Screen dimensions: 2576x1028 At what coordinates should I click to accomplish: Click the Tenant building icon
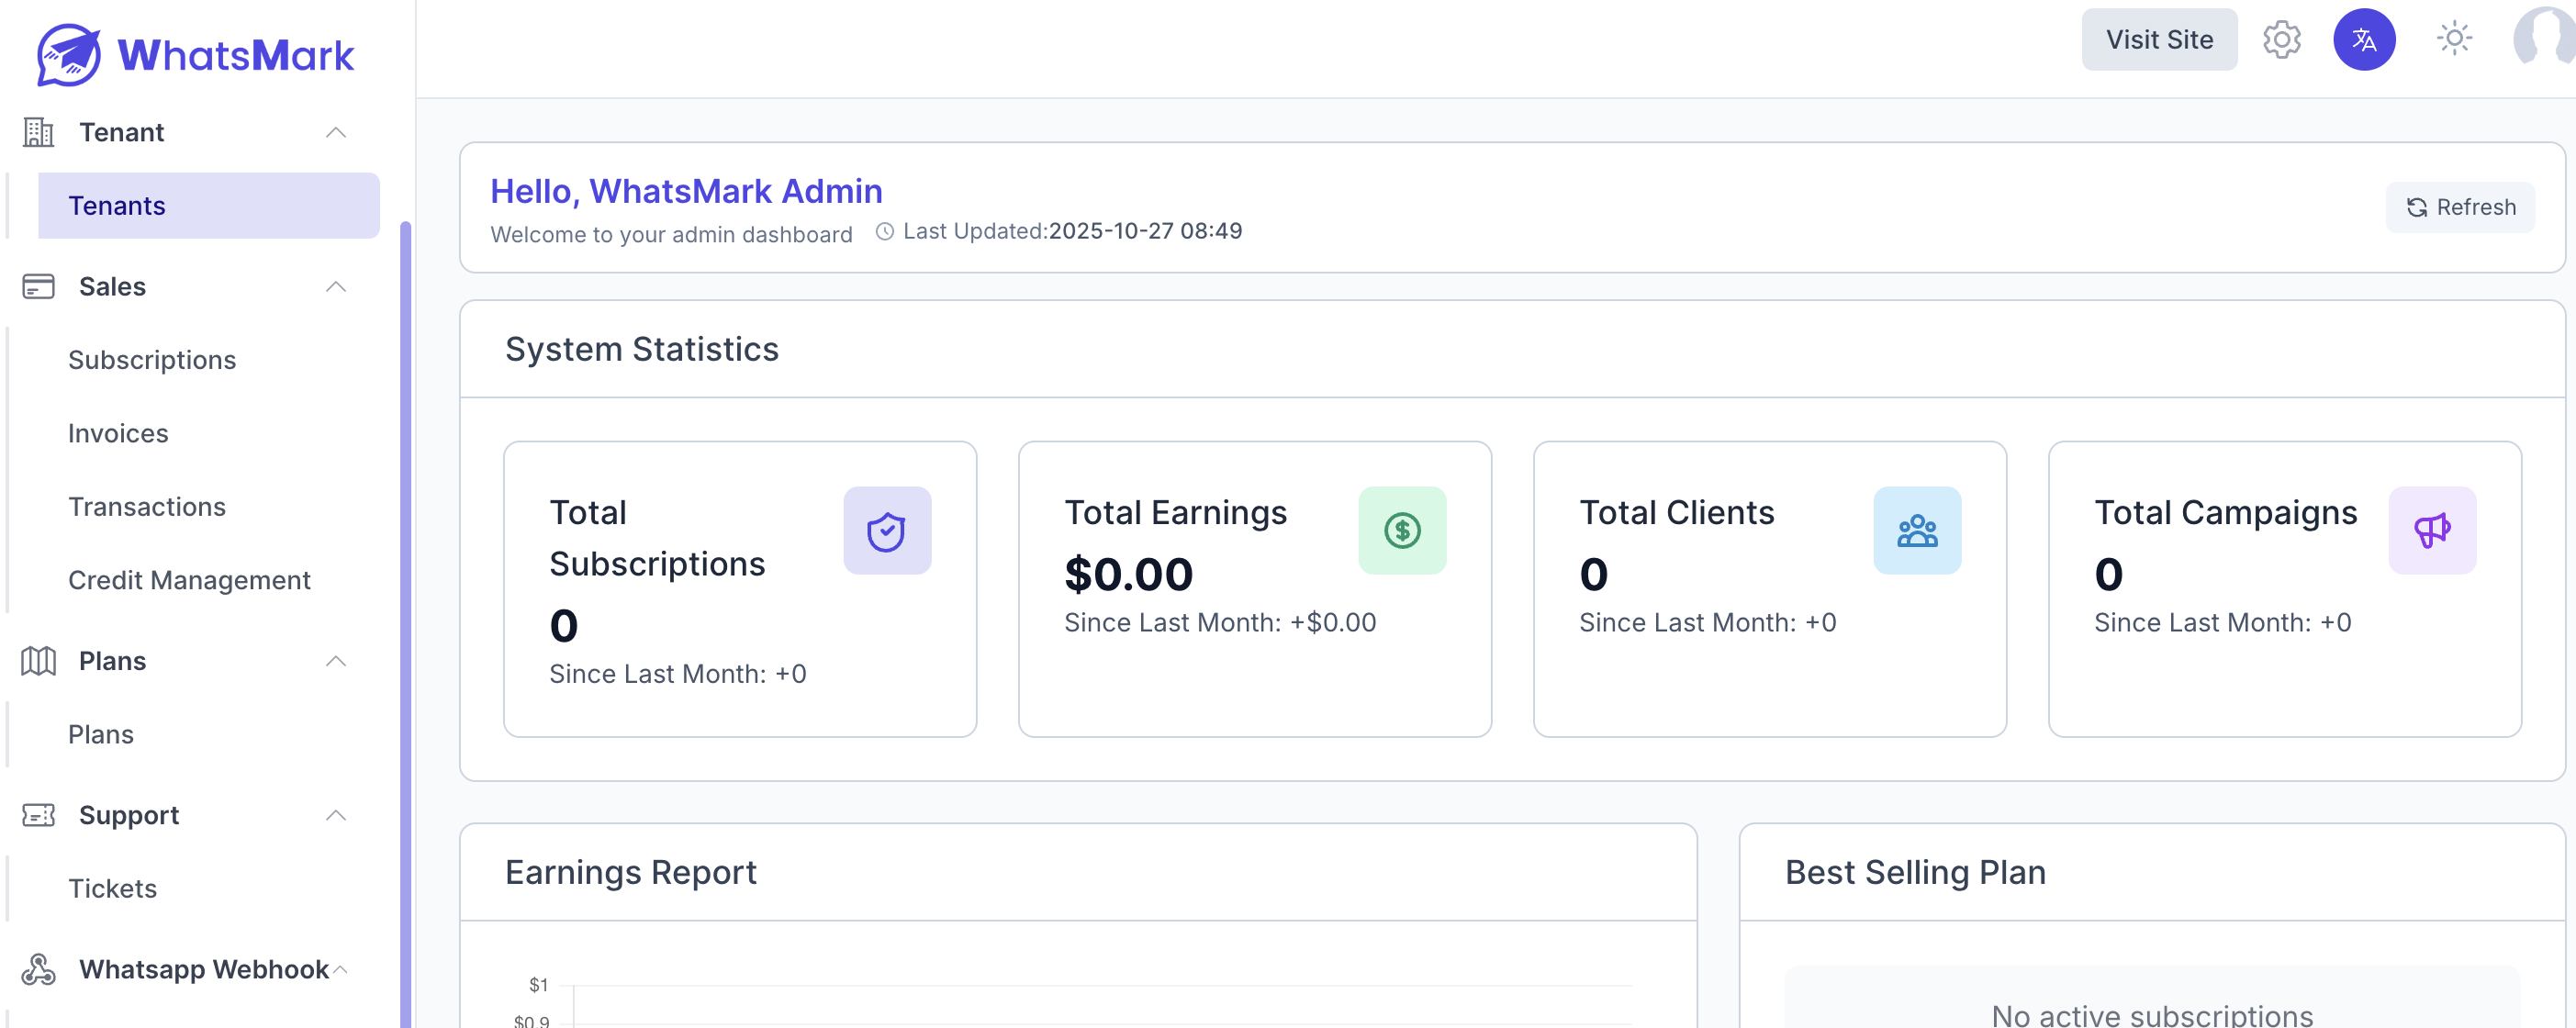pos(38,132)
